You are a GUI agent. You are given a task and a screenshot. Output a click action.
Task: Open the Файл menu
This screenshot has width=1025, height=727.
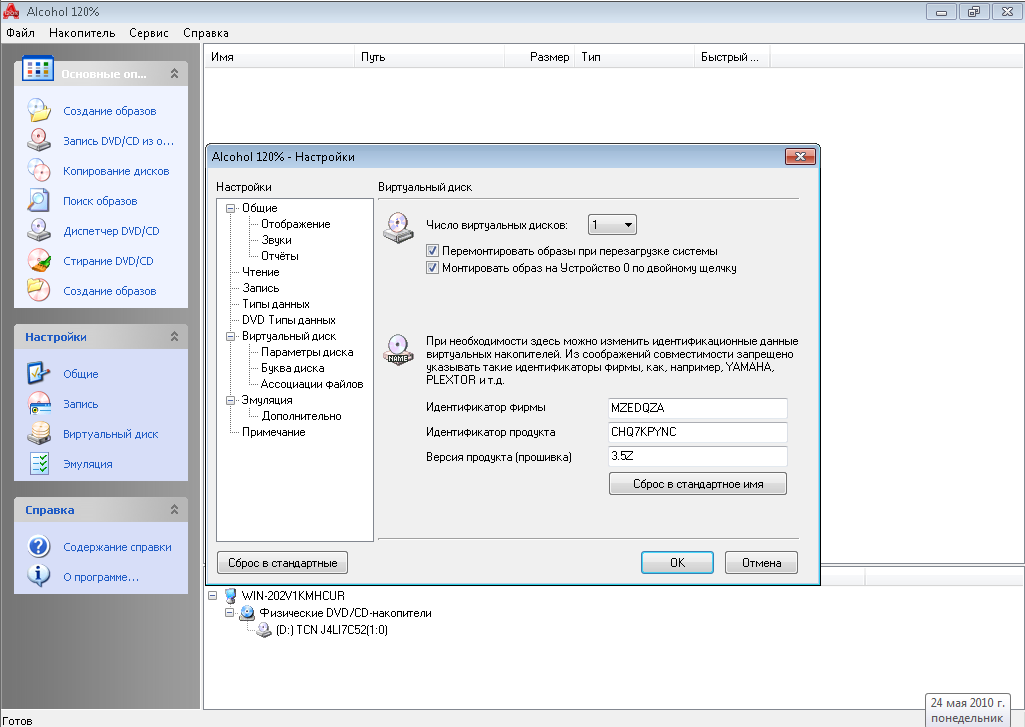click(20, 33)
